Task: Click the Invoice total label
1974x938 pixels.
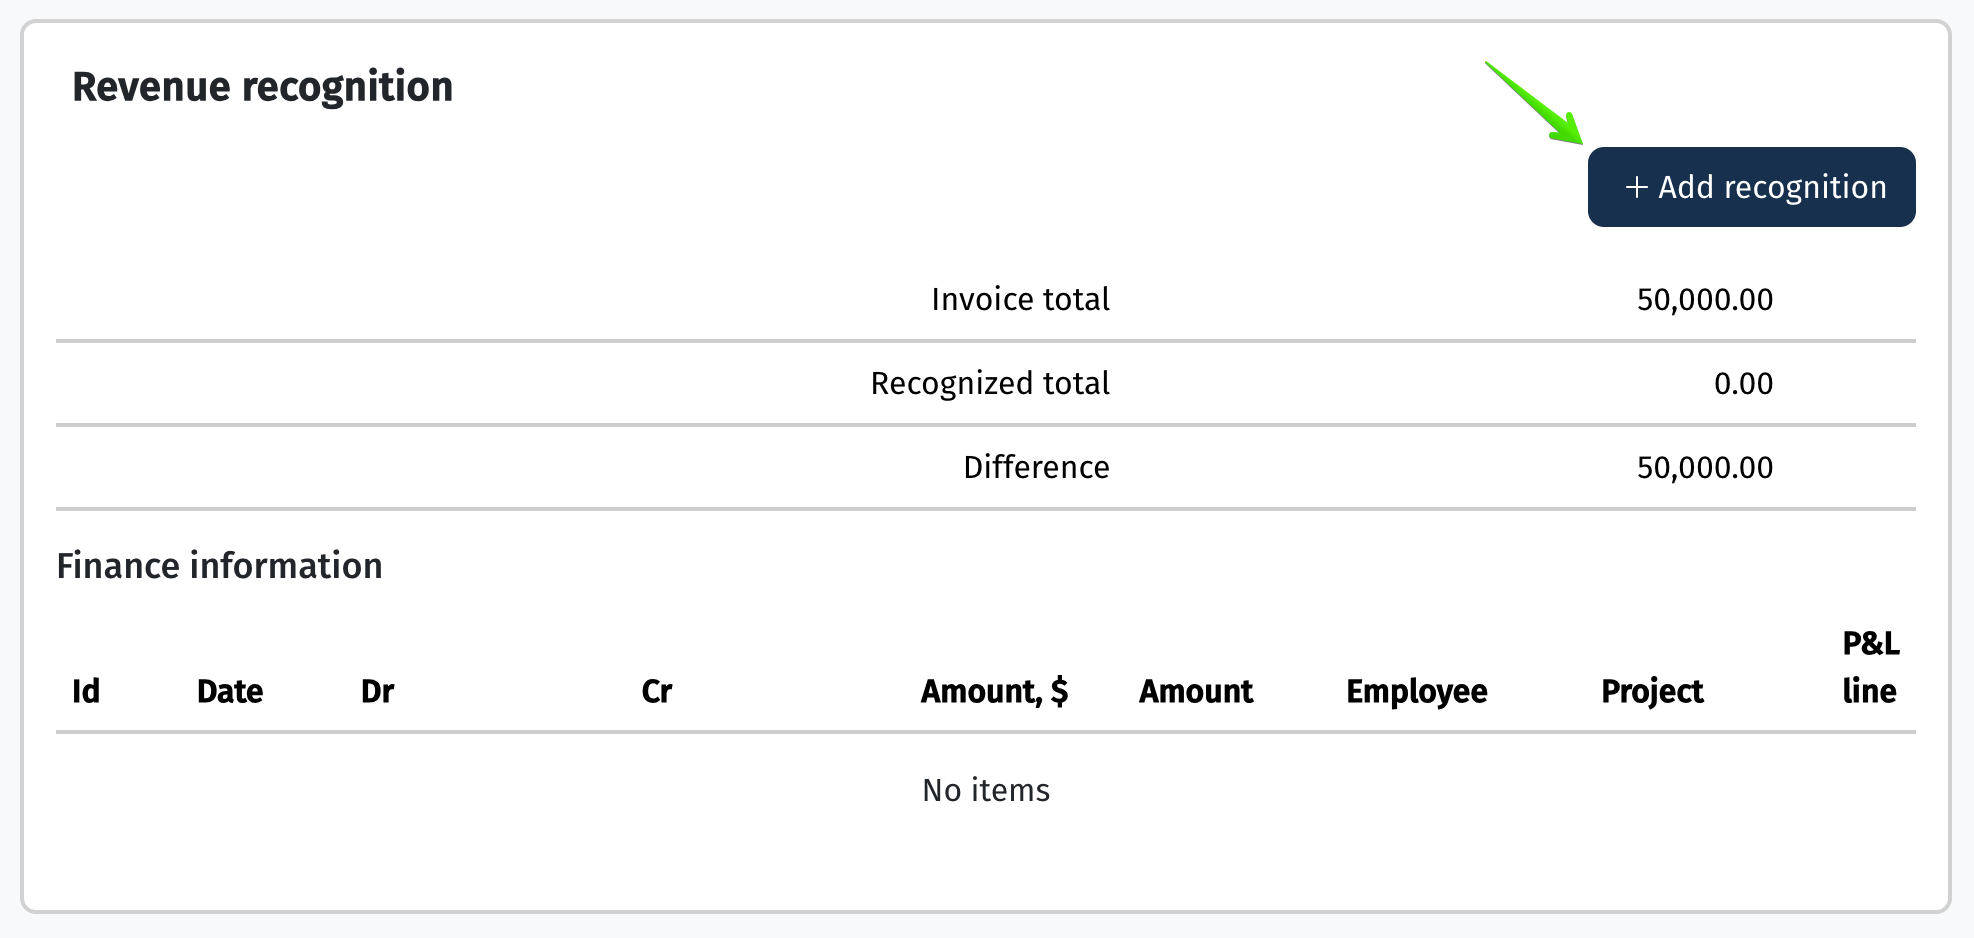Action: pos(1020,299)
